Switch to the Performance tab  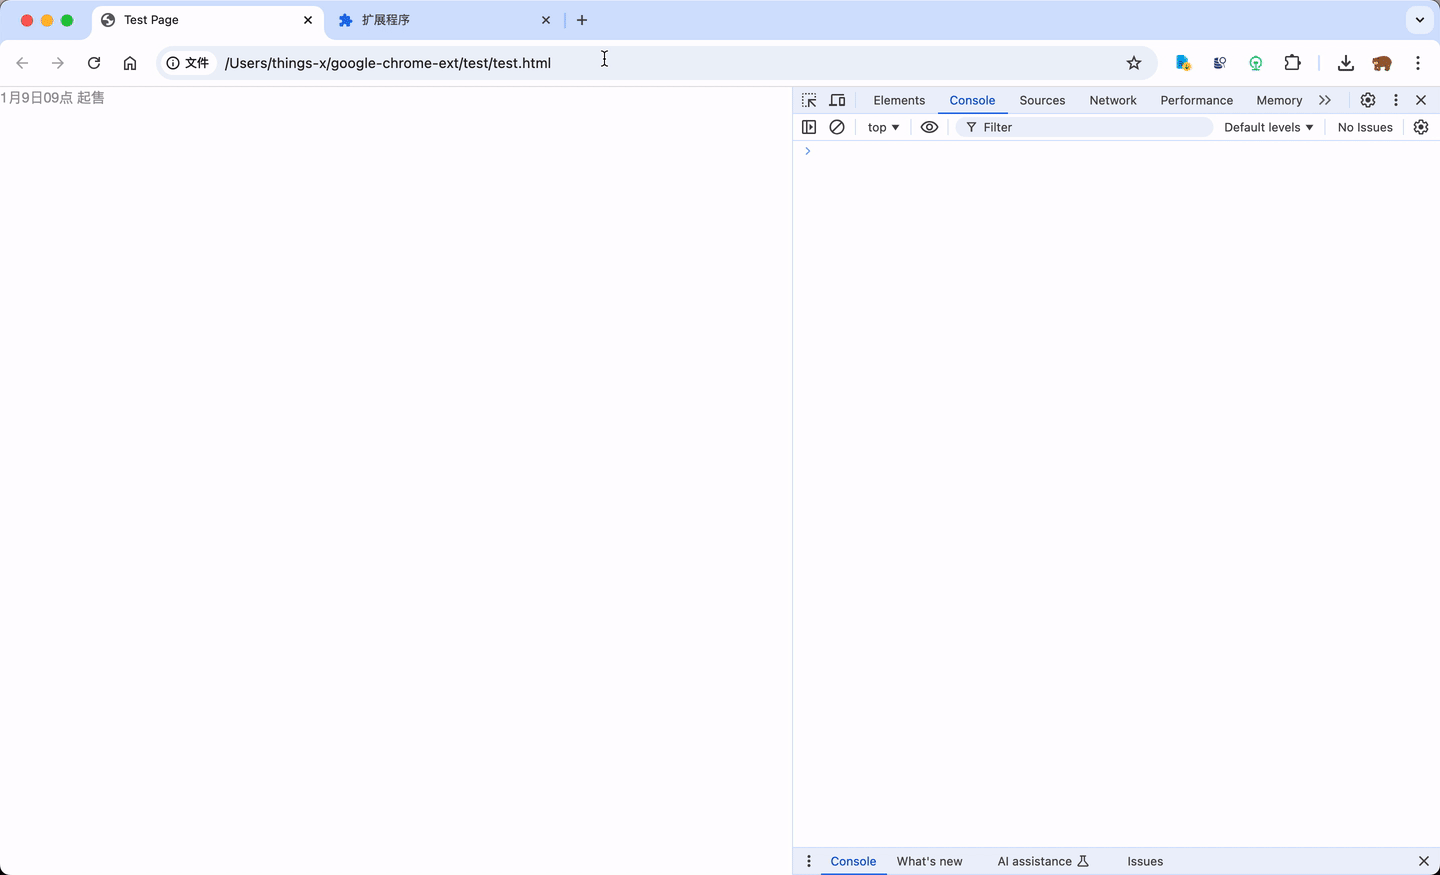[x=1196, y=100]
